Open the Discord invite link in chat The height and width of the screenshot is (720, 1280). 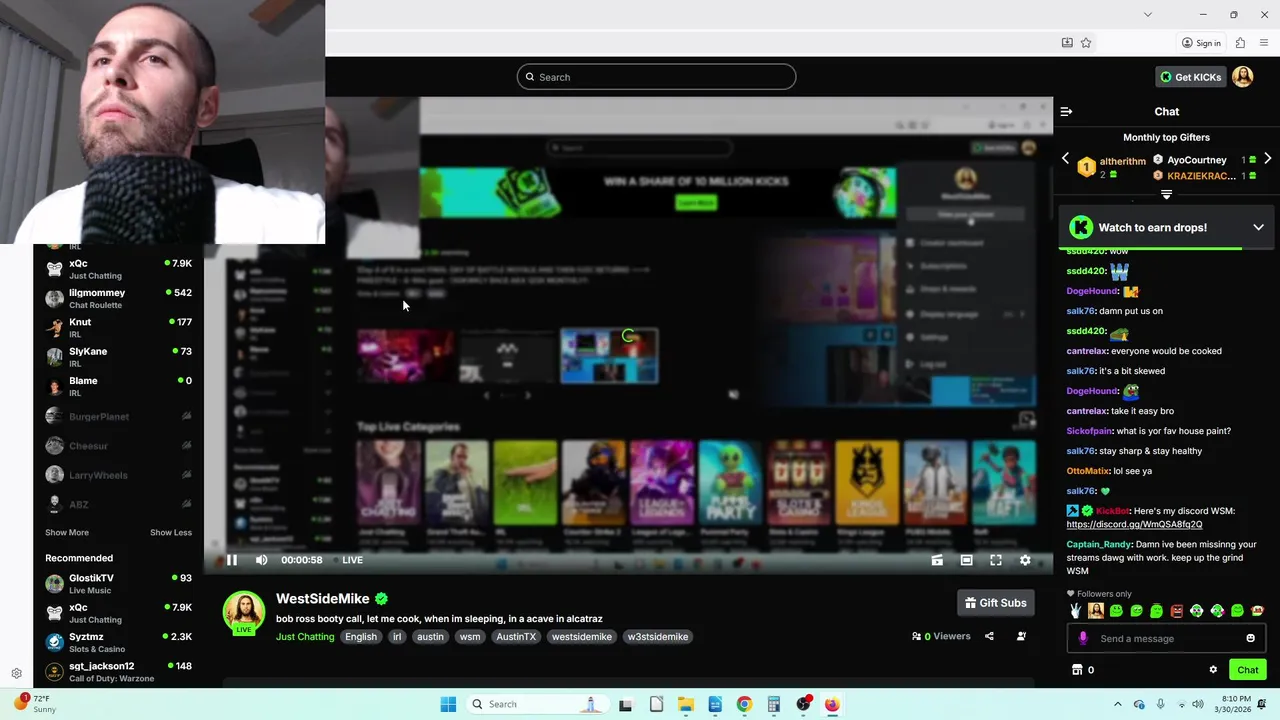[x=1134, y=524]
